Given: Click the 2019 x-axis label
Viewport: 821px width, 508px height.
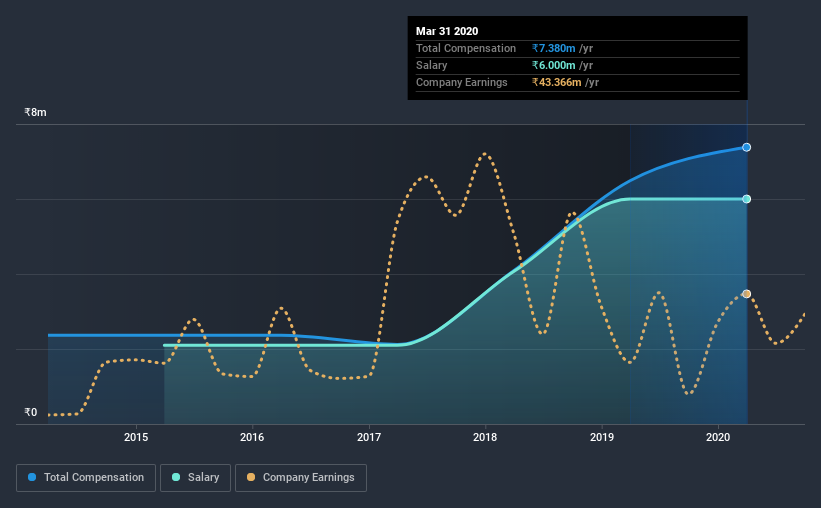Looking at the screenshot, I should tap(602, 437).
